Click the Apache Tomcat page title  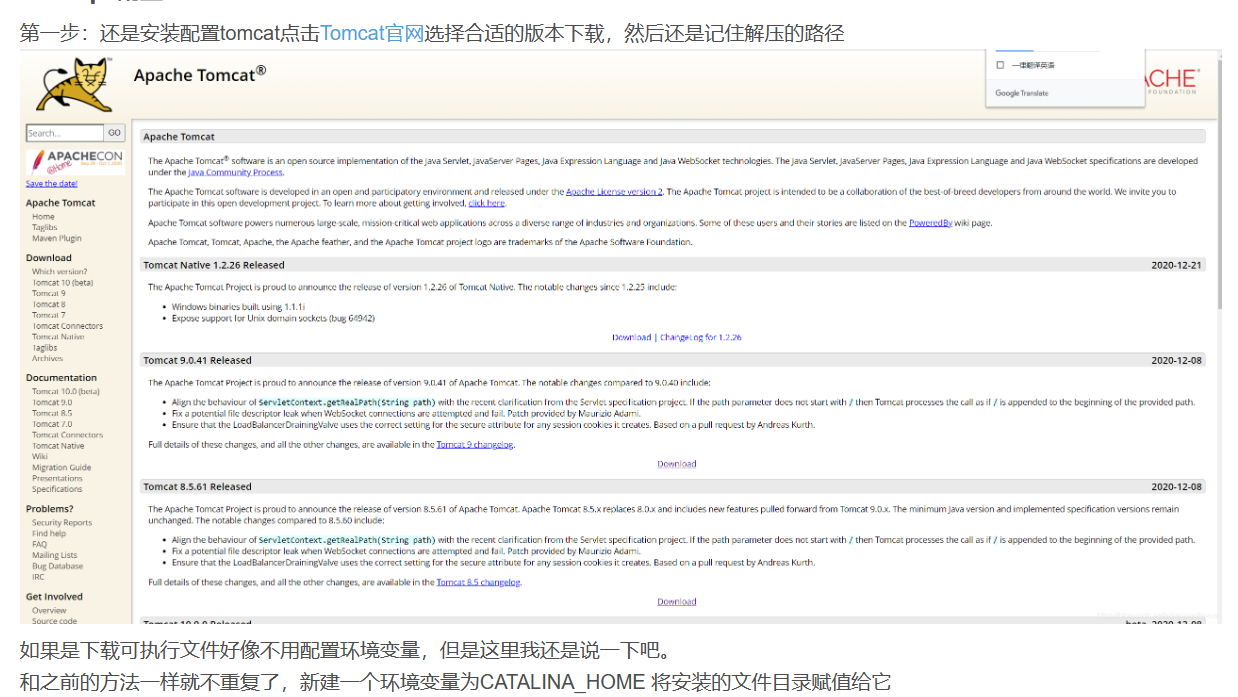point(200,74)
